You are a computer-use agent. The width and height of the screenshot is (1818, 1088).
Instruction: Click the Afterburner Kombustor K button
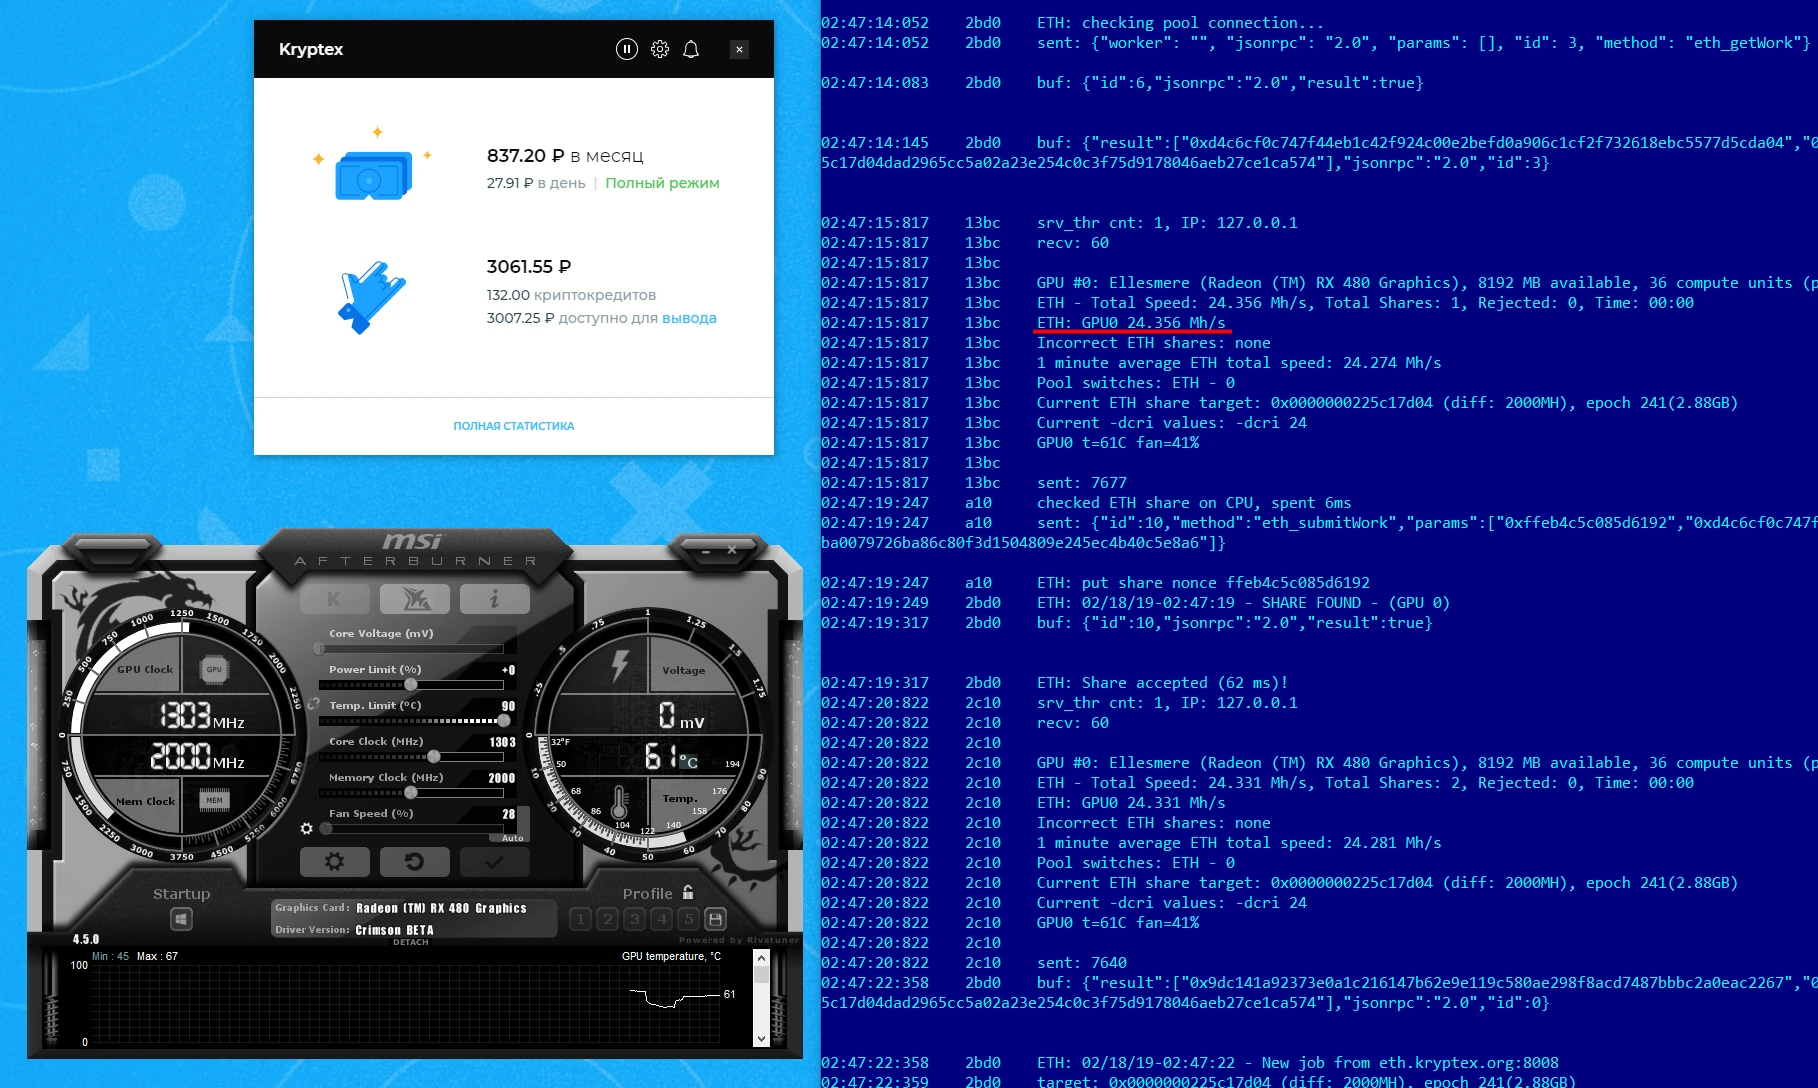tap(335, 599)
